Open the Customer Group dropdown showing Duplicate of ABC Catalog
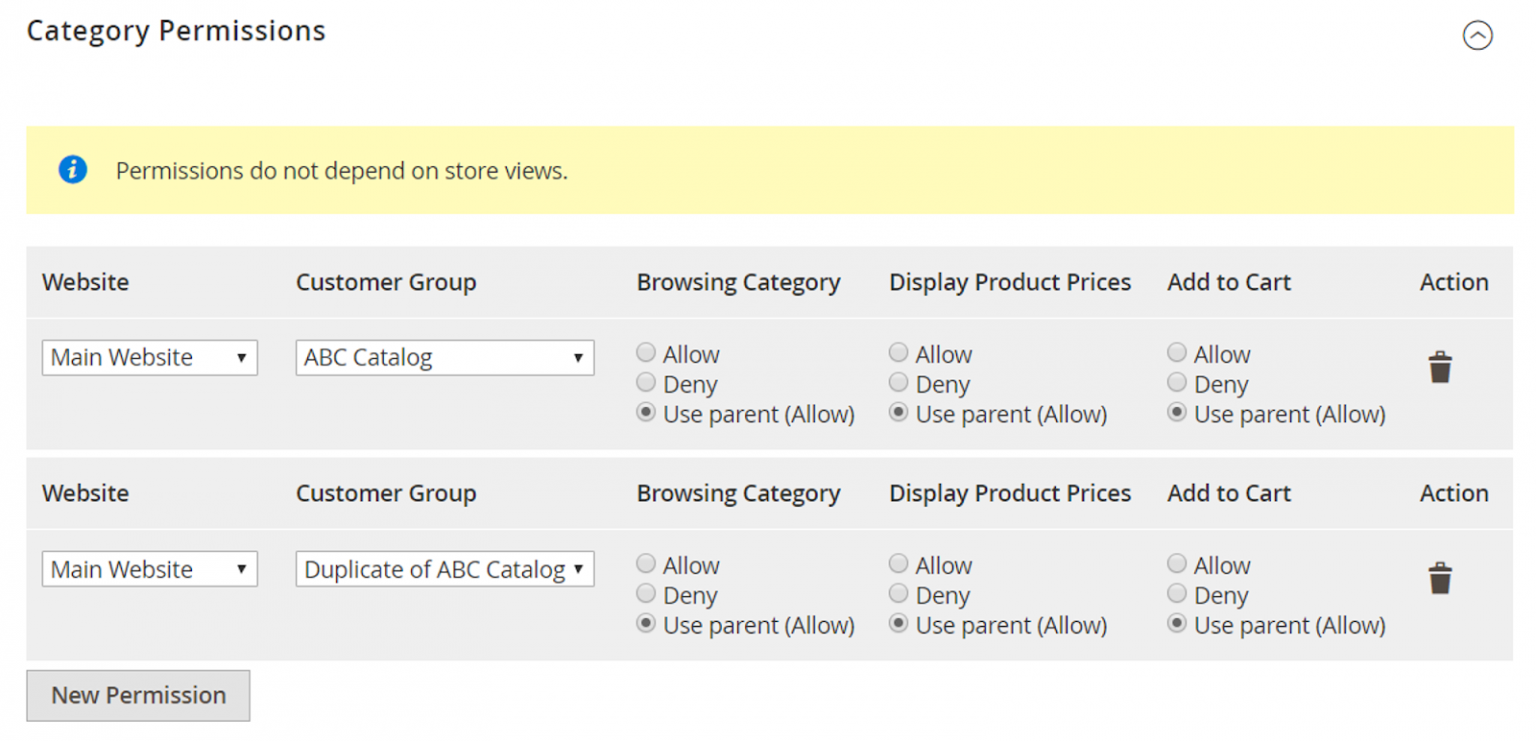The width and height of the screenshot is (1536, 741). (444, 568)
